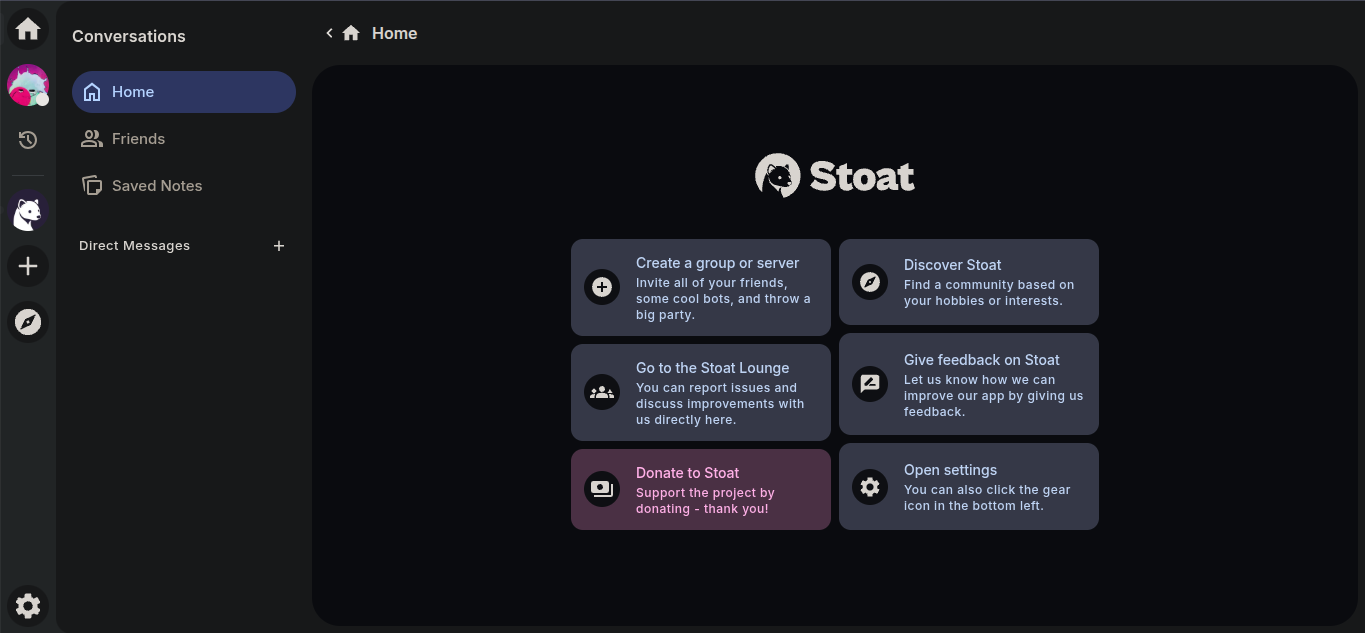The height and width of the screenshot is (633, 1365).
Task: Open the Stoat server icon in sidebar
Action: [x=28, y=212]
